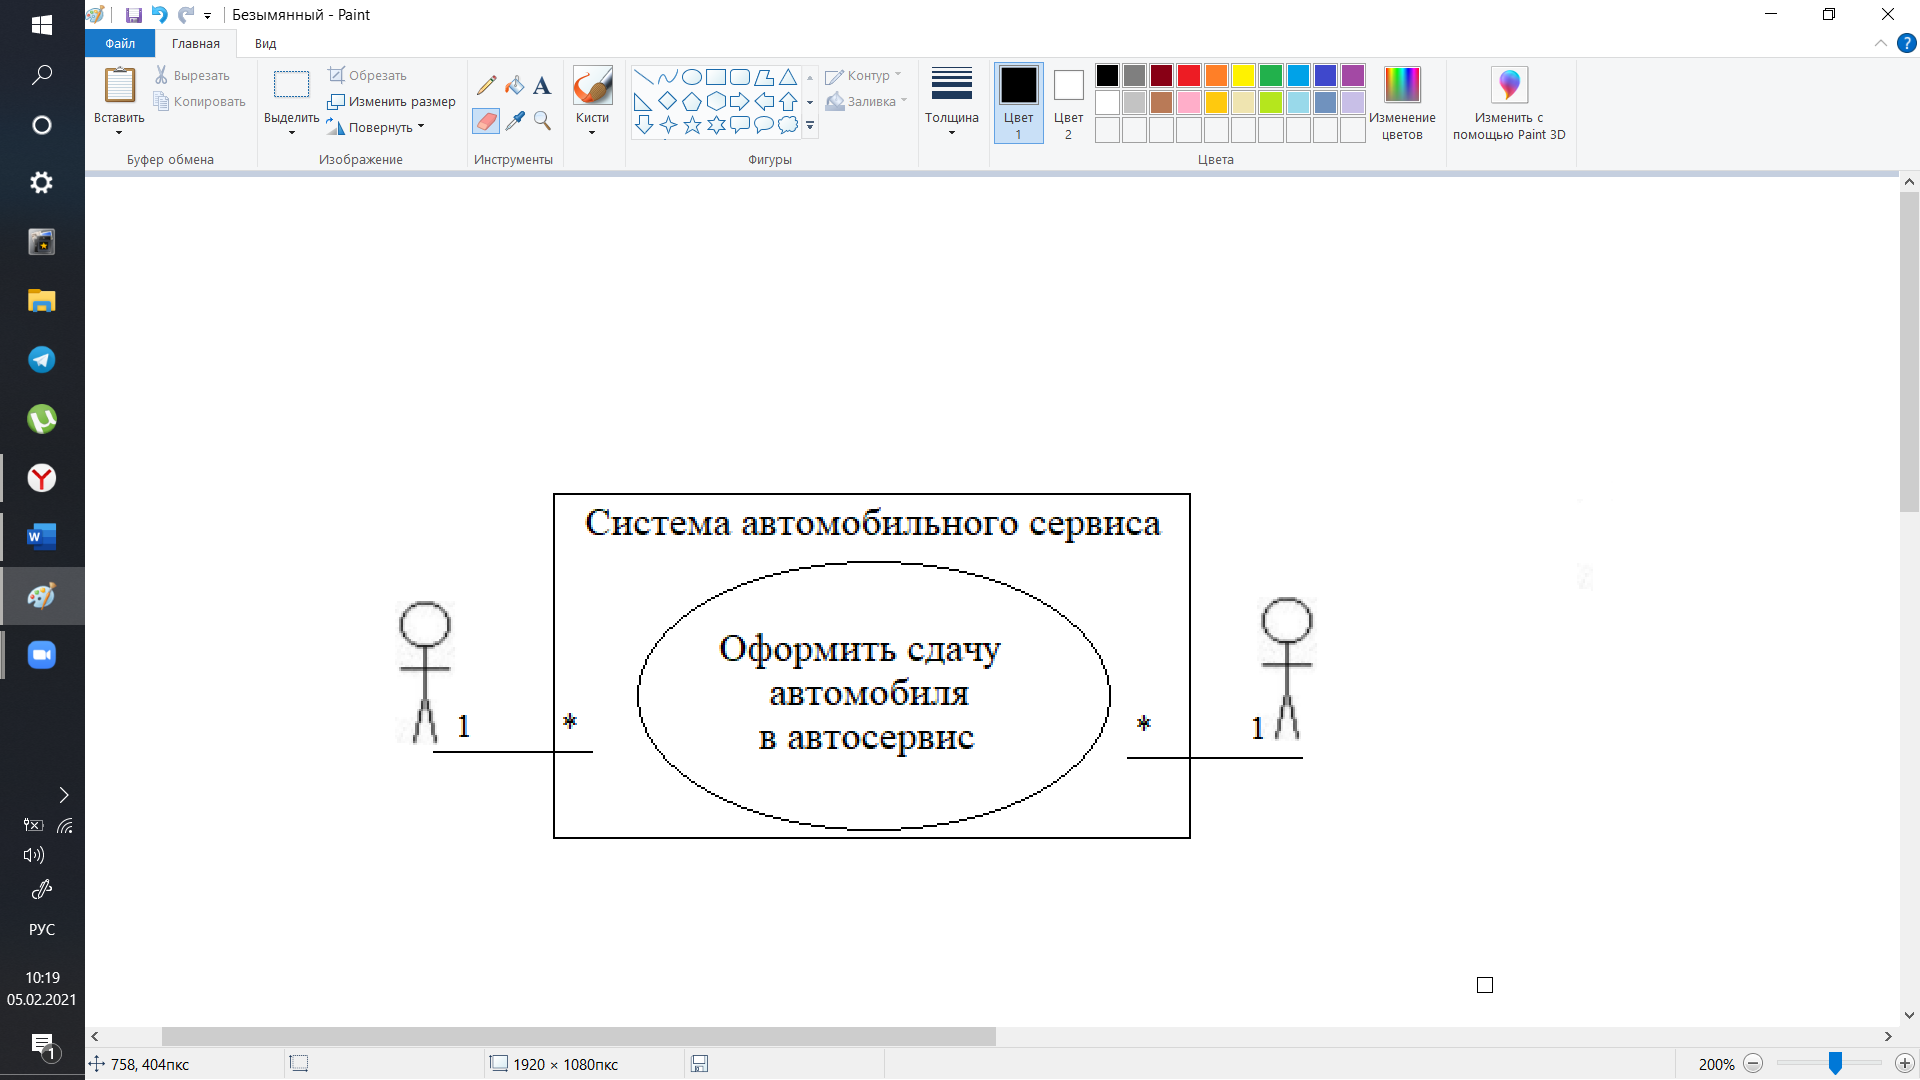Select the oval shape in Фигуры
Viewport: 1920px width, 1080px height.
tap(691, 77)
